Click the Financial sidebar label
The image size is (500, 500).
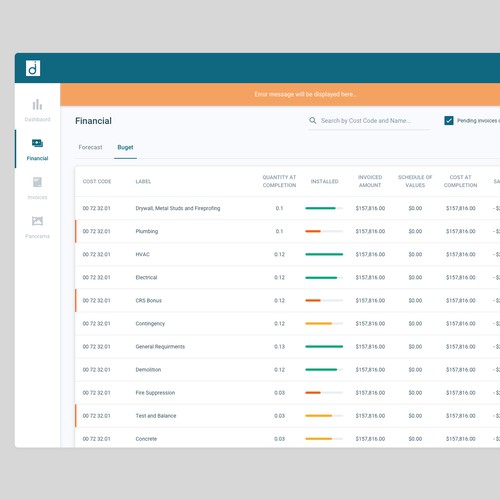point(37,158)
